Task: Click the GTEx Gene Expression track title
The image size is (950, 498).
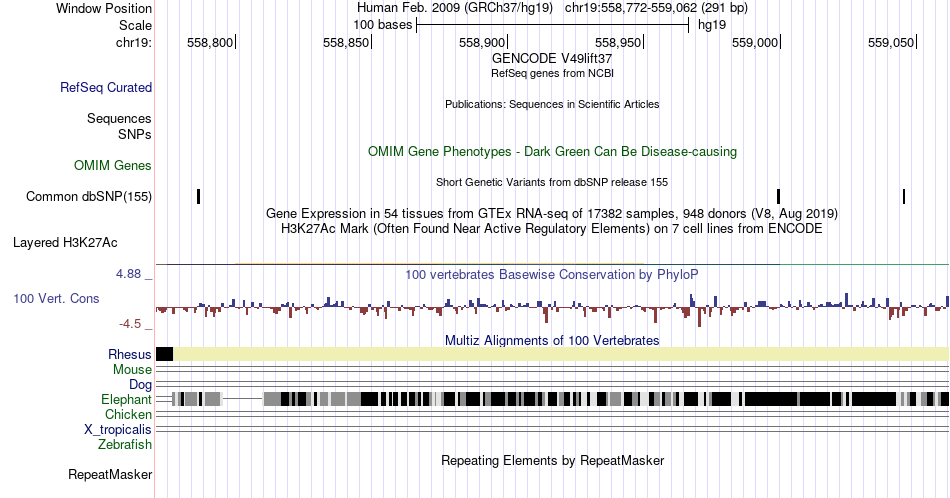Action: pyautogui.click(x=552, y=213)
